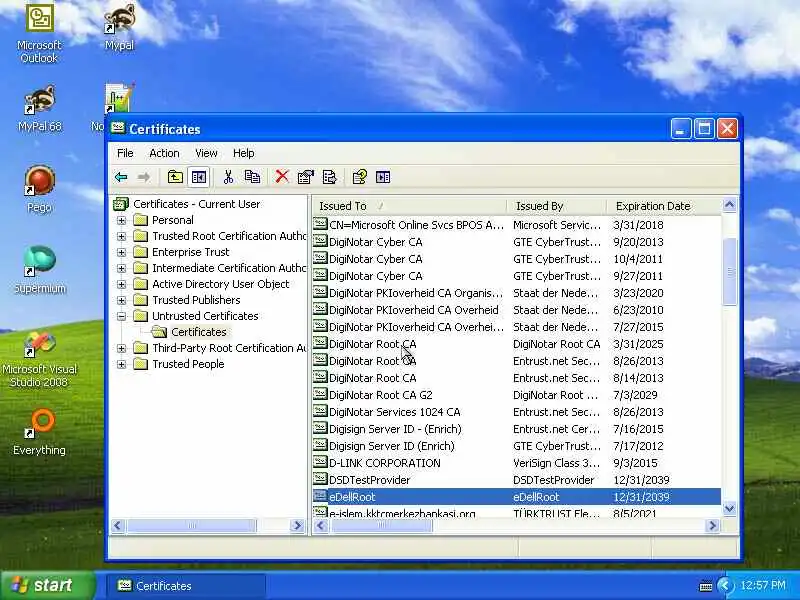The image size is (800, 600).
Task: Expand Intermediate Certification Authorities node
Action: [x=121, y=268]
